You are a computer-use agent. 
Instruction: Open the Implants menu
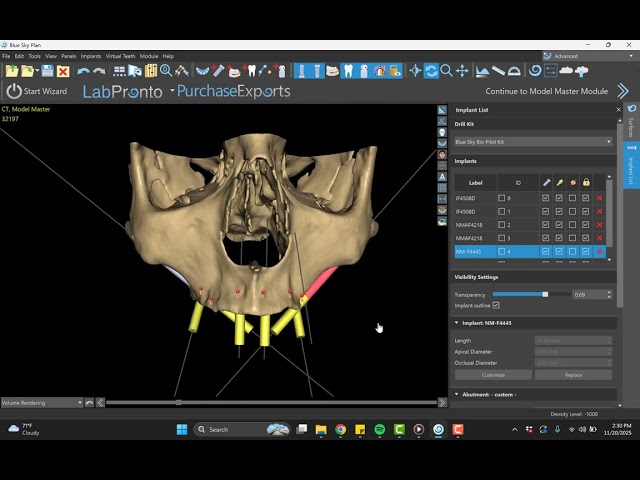91,56
